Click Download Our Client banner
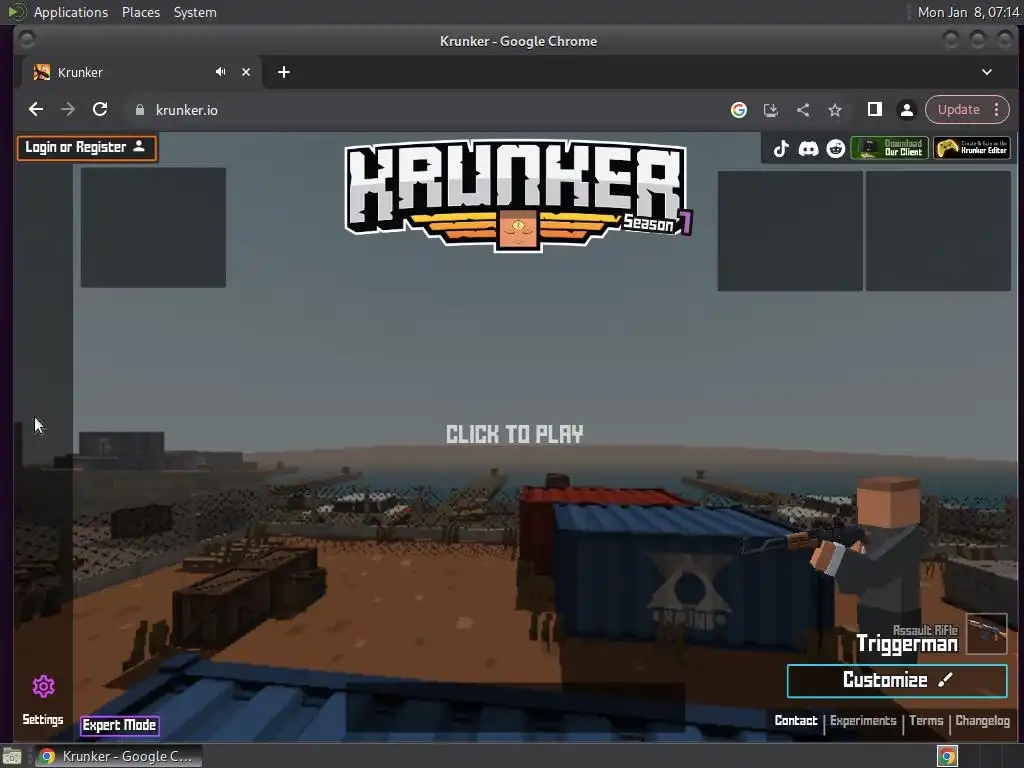Viewport: 1024px width, 768px height. tap(889, 148)
